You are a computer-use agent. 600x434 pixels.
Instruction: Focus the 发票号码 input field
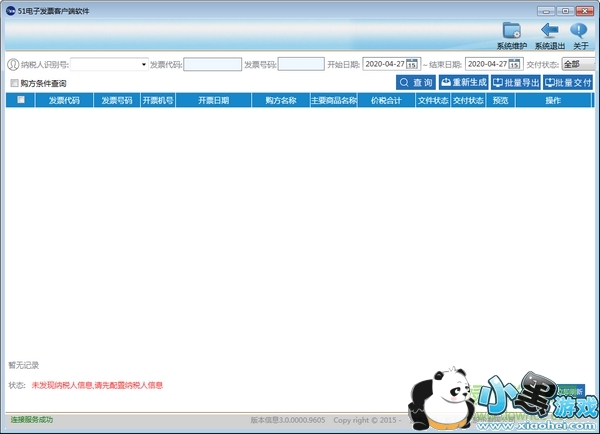click(301, 64)
